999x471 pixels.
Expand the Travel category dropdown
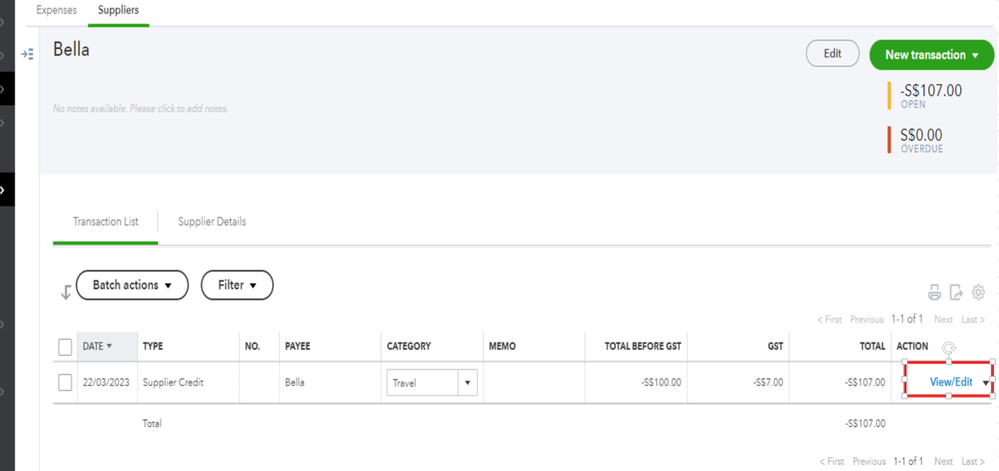tap(468, 382)
